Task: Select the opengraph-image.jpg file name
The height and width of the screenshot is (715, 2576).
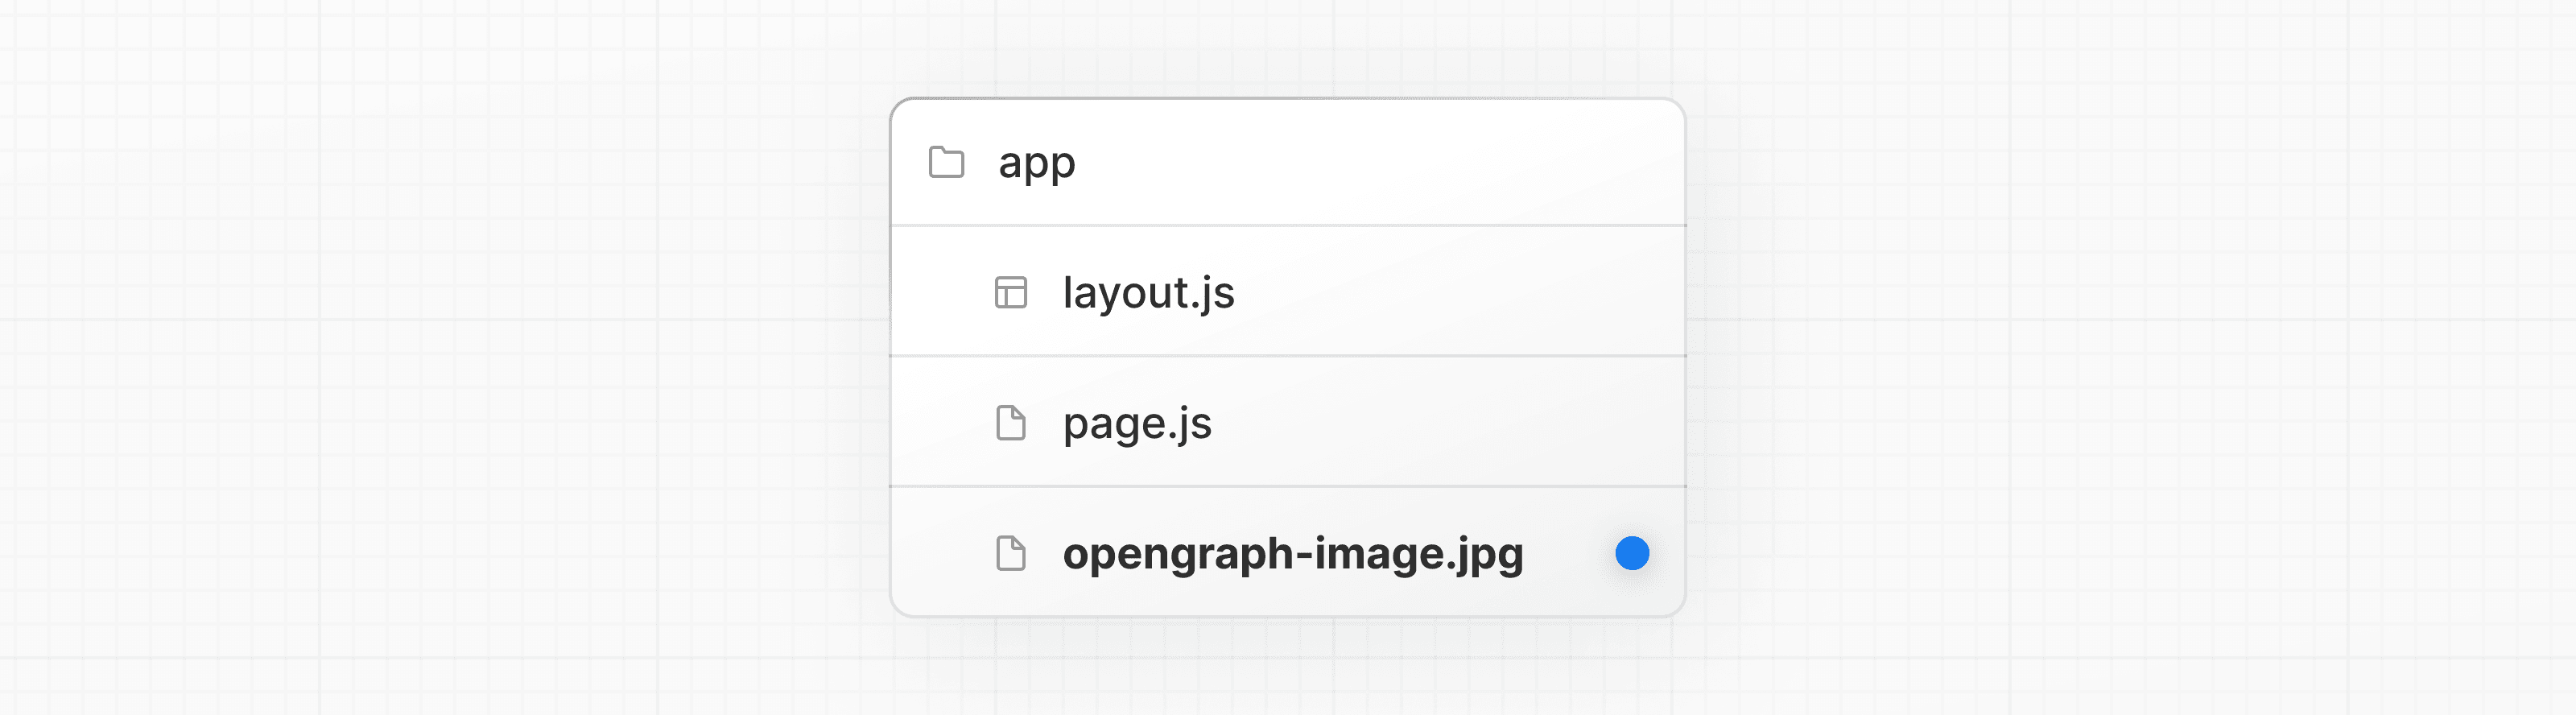Action: click(1292, 553)
